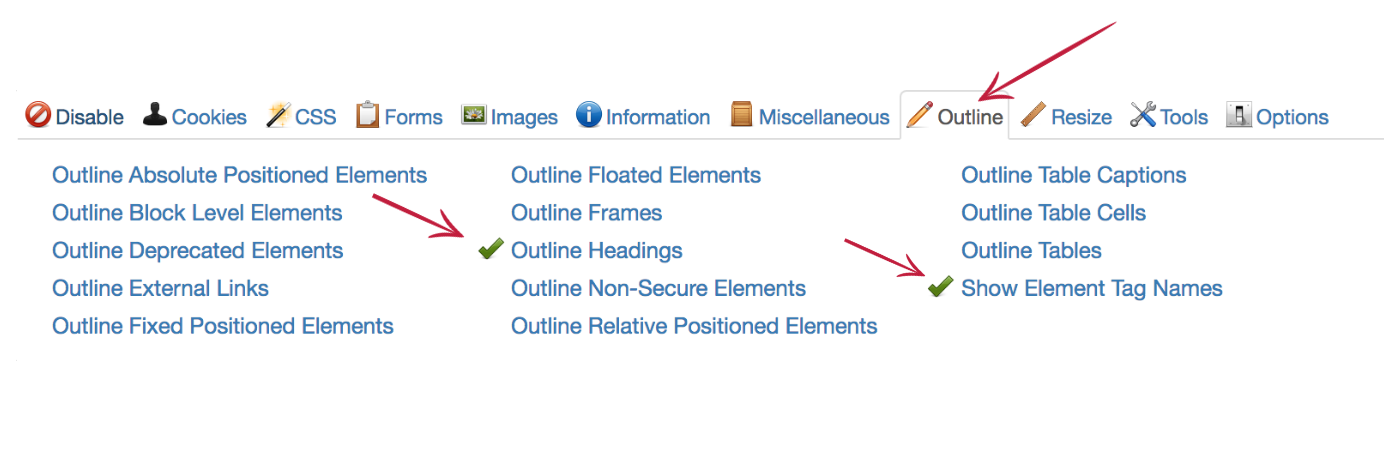Viewport: 1384px width, 470px height.
Task: Click Outline Relative Positioned Elements
Action: [693, 326]
